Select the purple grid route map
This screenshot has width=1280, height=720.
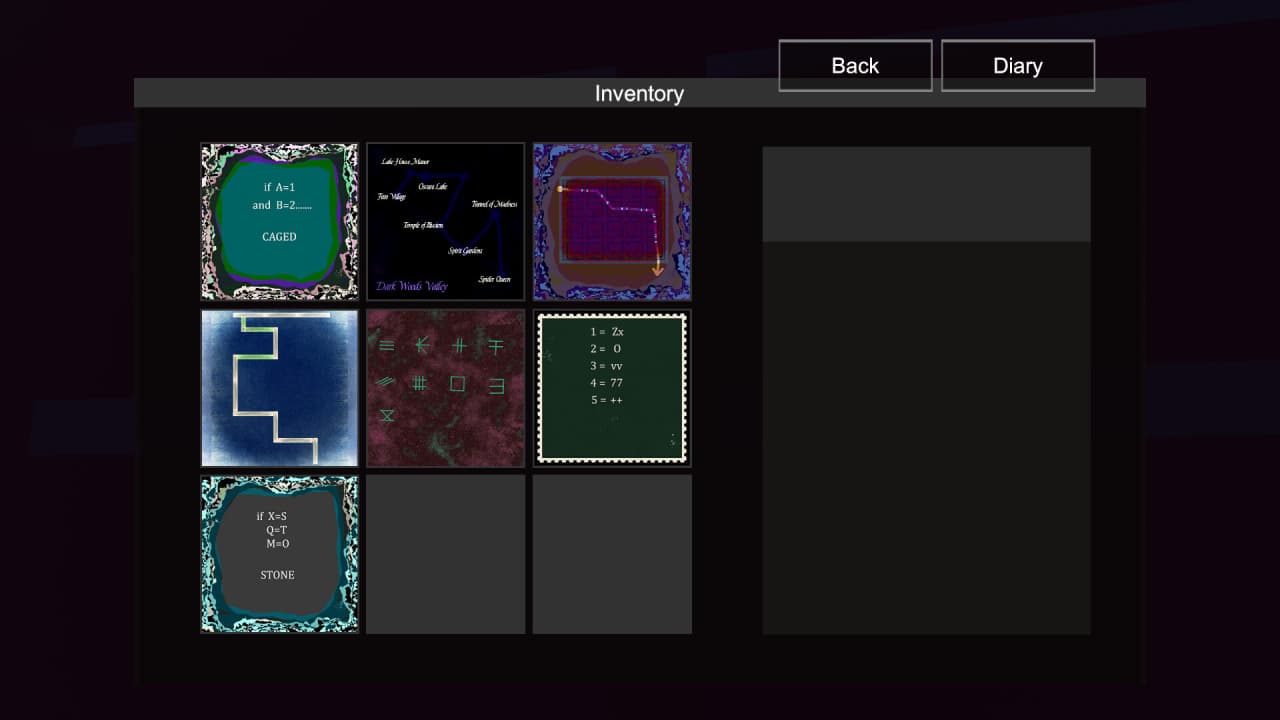(x=612, y=221)
